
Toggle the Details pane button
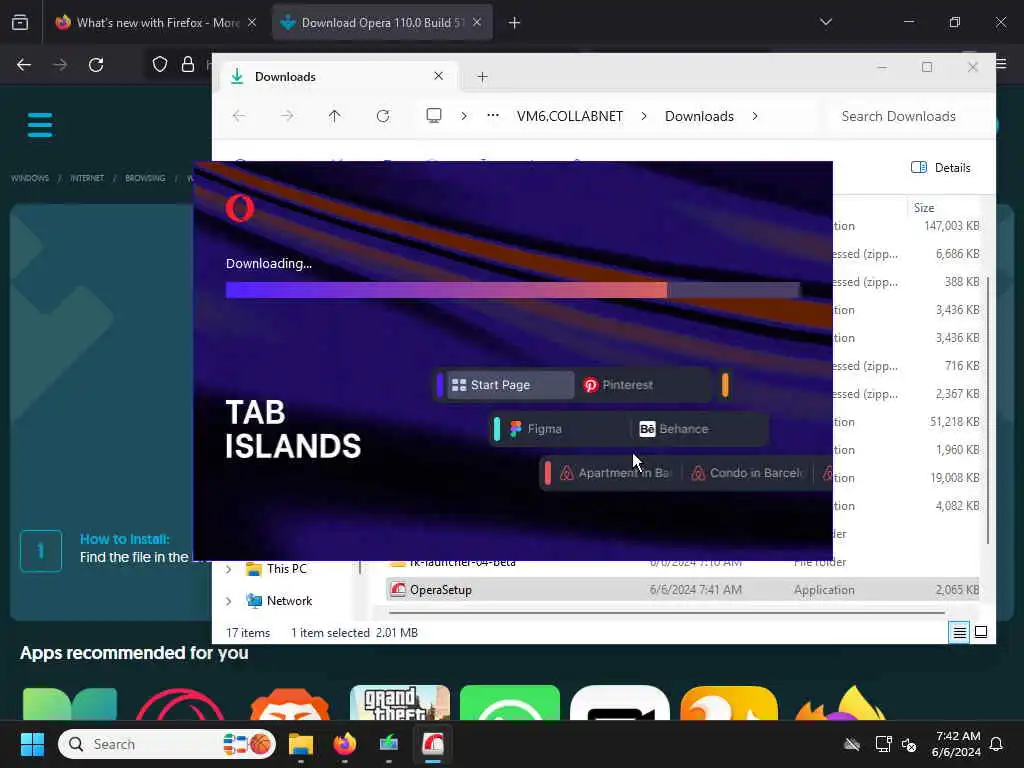coord(940,168)
